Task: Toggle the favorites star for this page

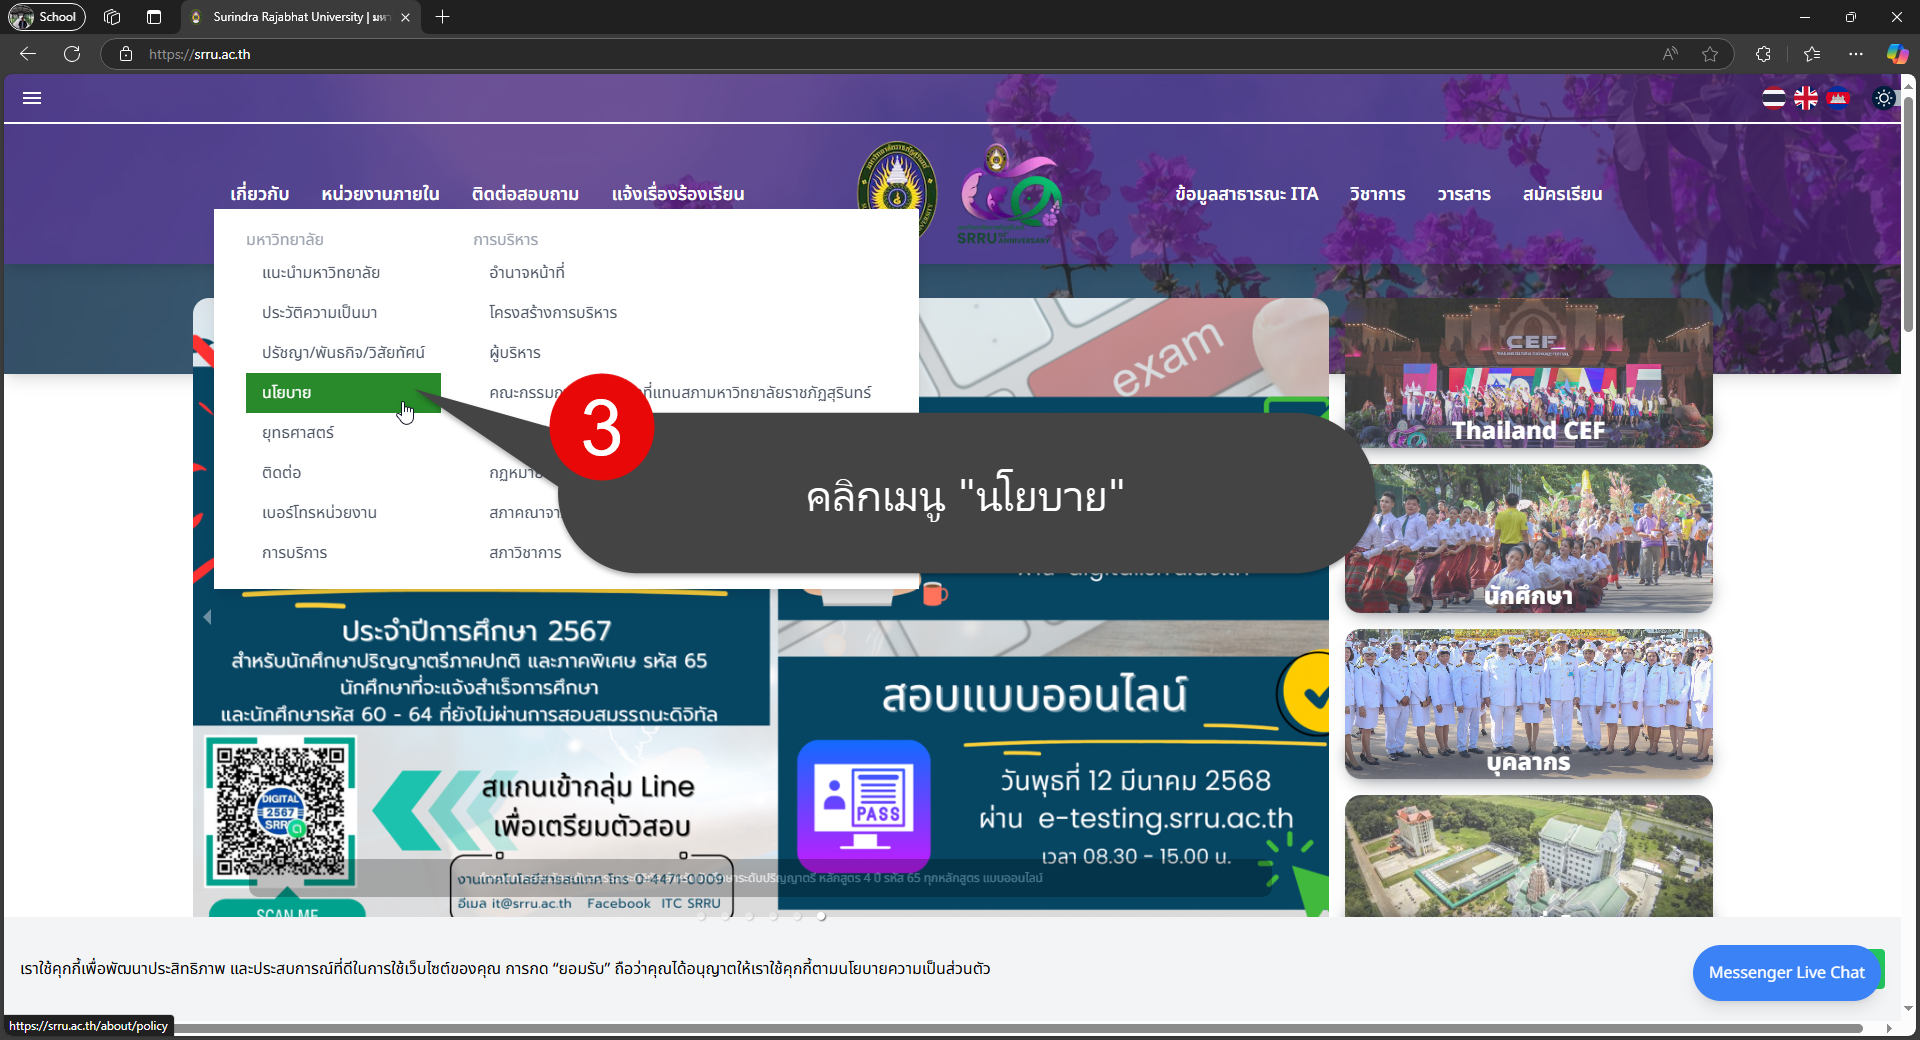Action: click(x=1710, y=54)
